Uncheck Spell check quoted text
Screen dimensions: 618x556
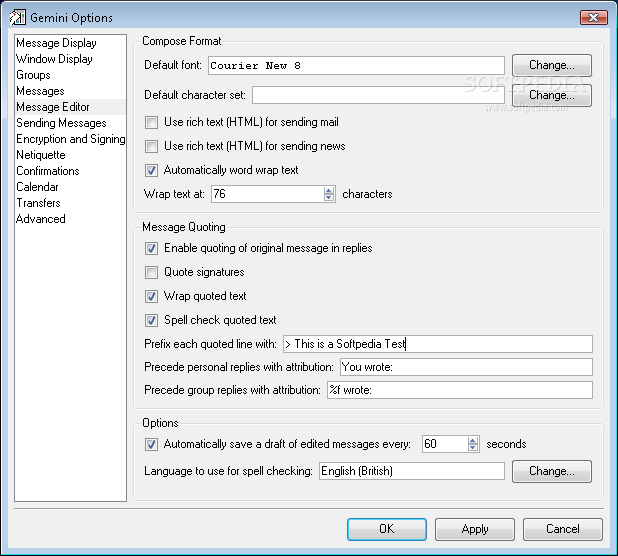(x=151, y=320)
